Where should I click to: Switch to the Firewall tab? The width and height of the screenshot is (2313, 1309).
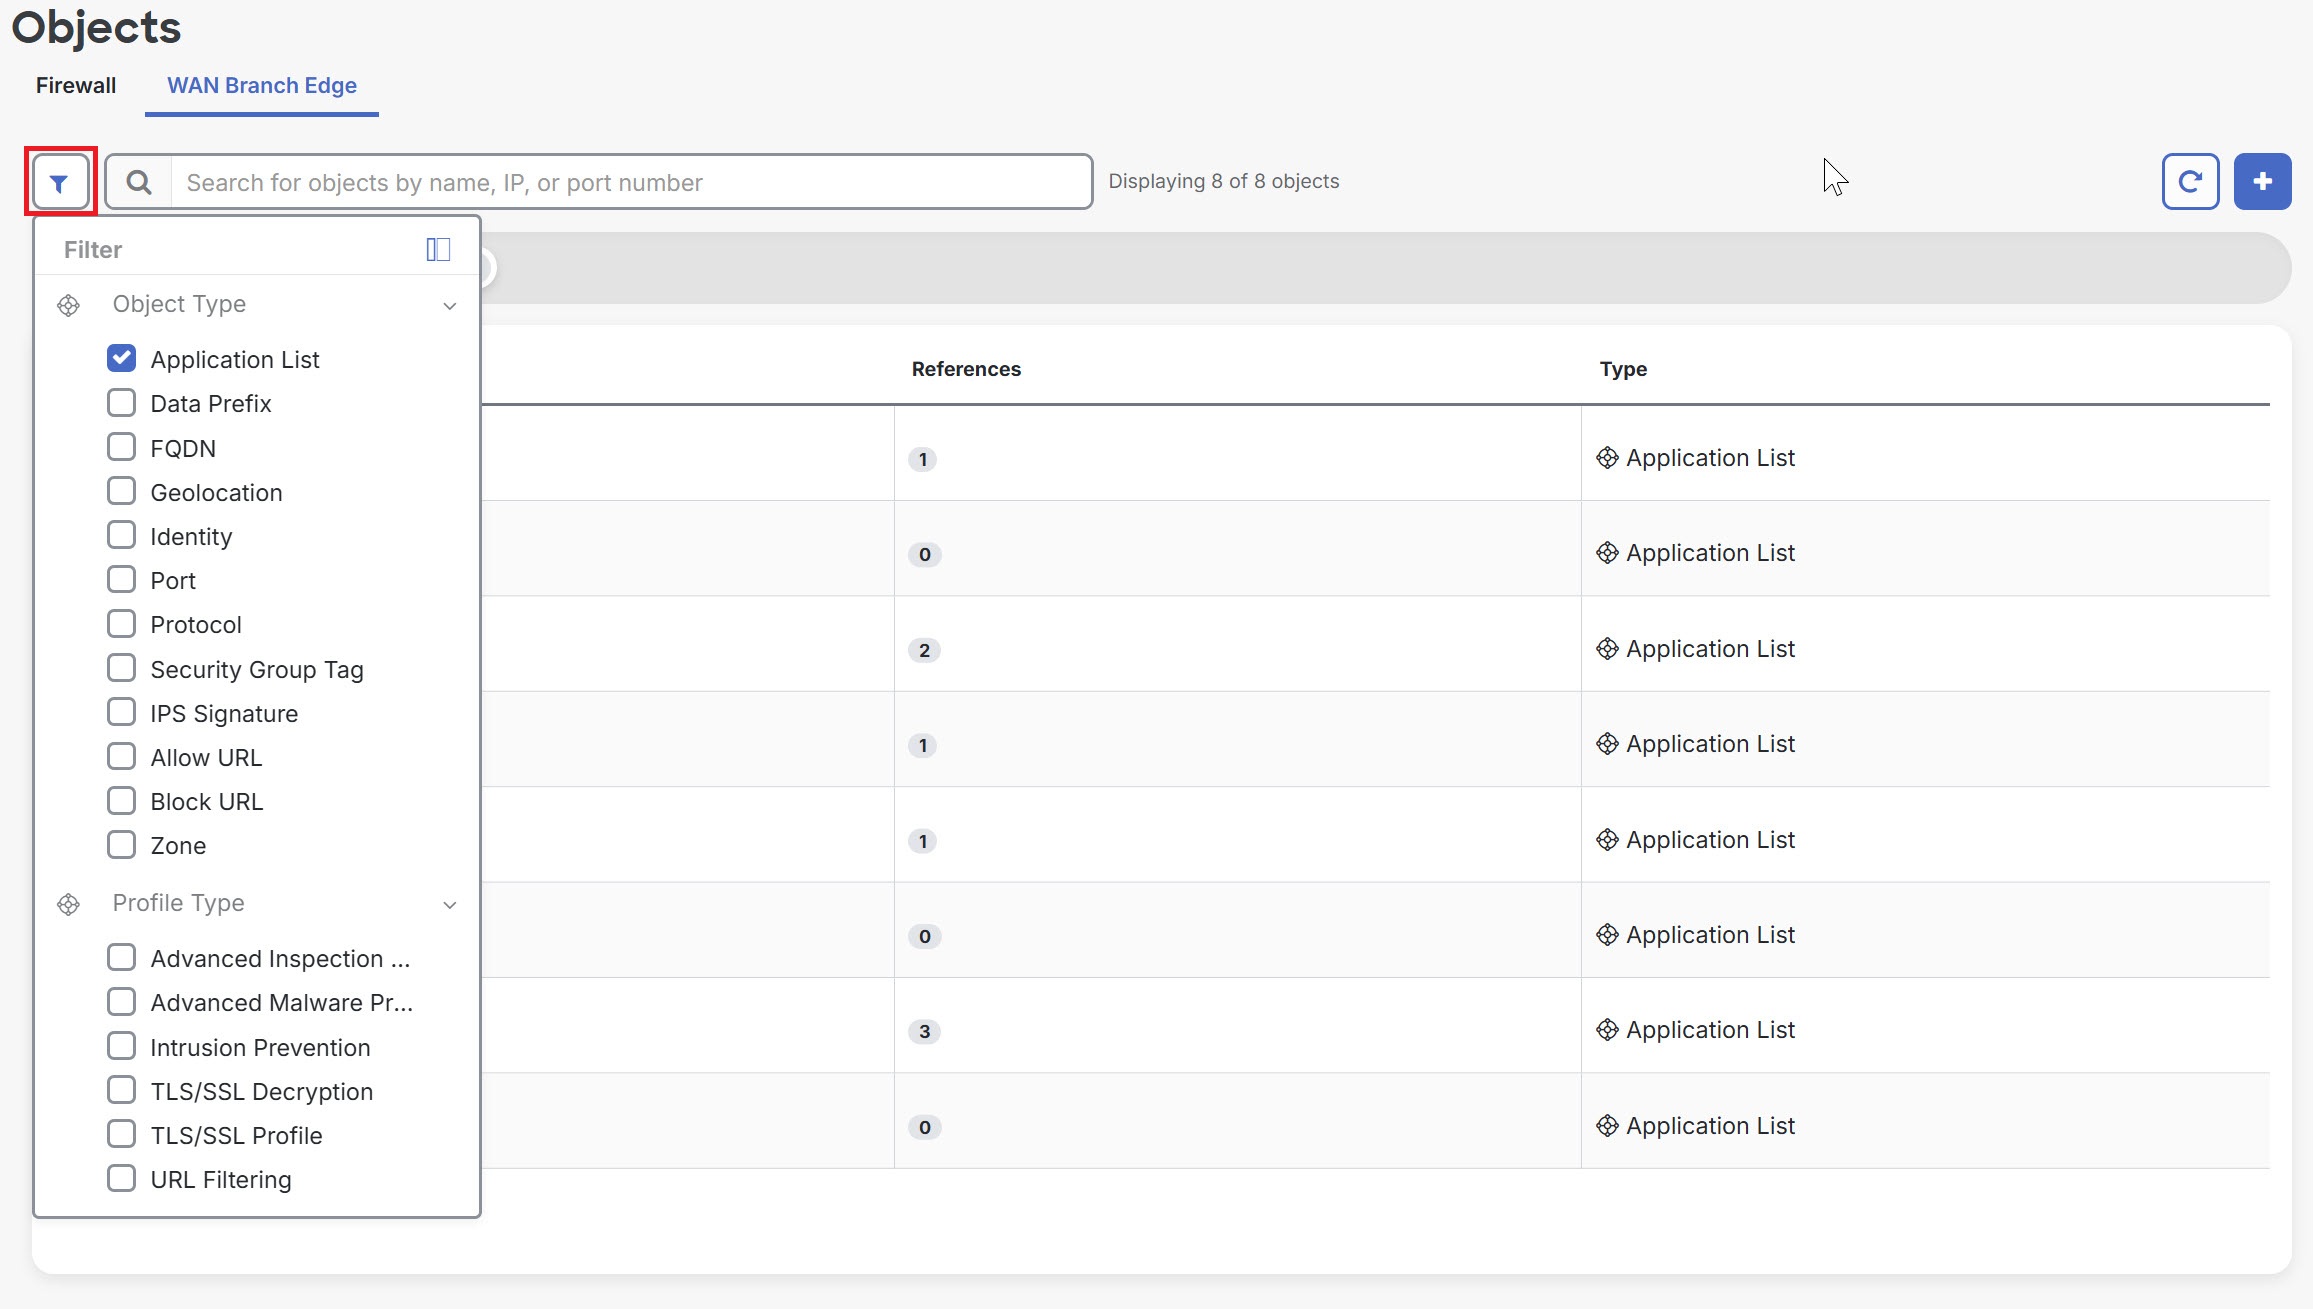pos(75,86)
